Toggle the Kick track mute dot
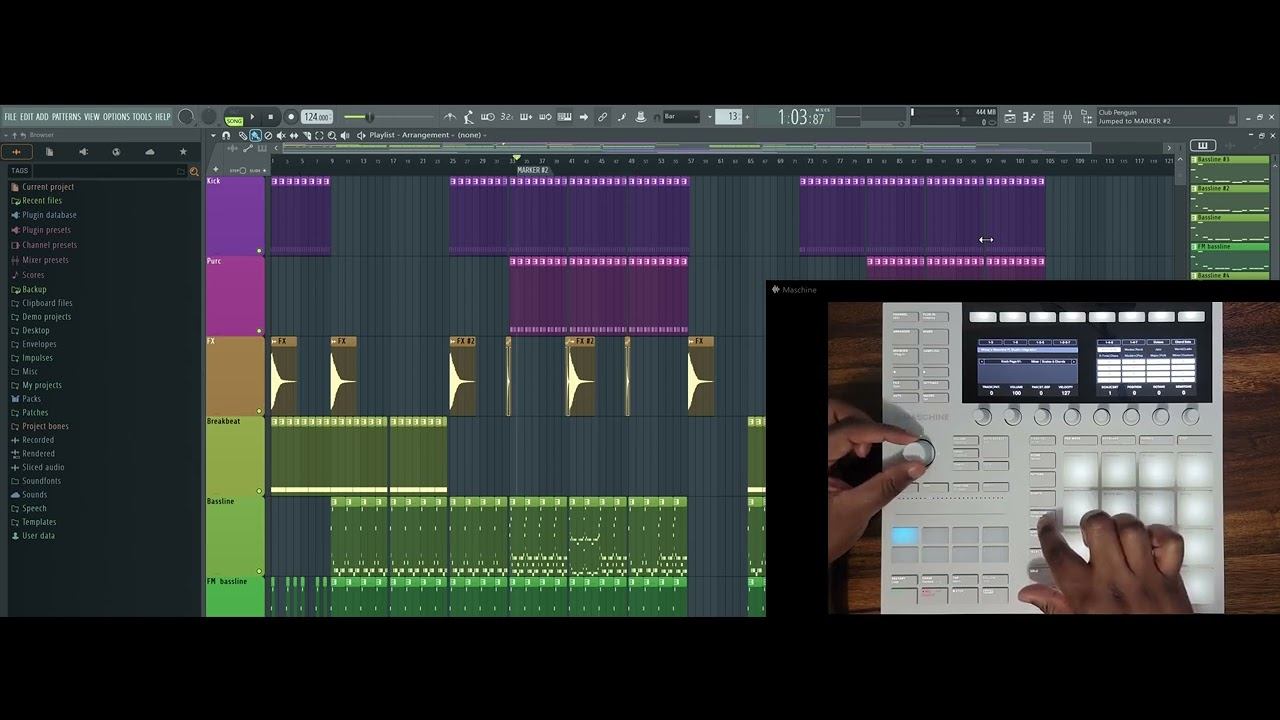The width and height of the screenshot is (1280, 720). pyautogui.click(x=259, y=251)
